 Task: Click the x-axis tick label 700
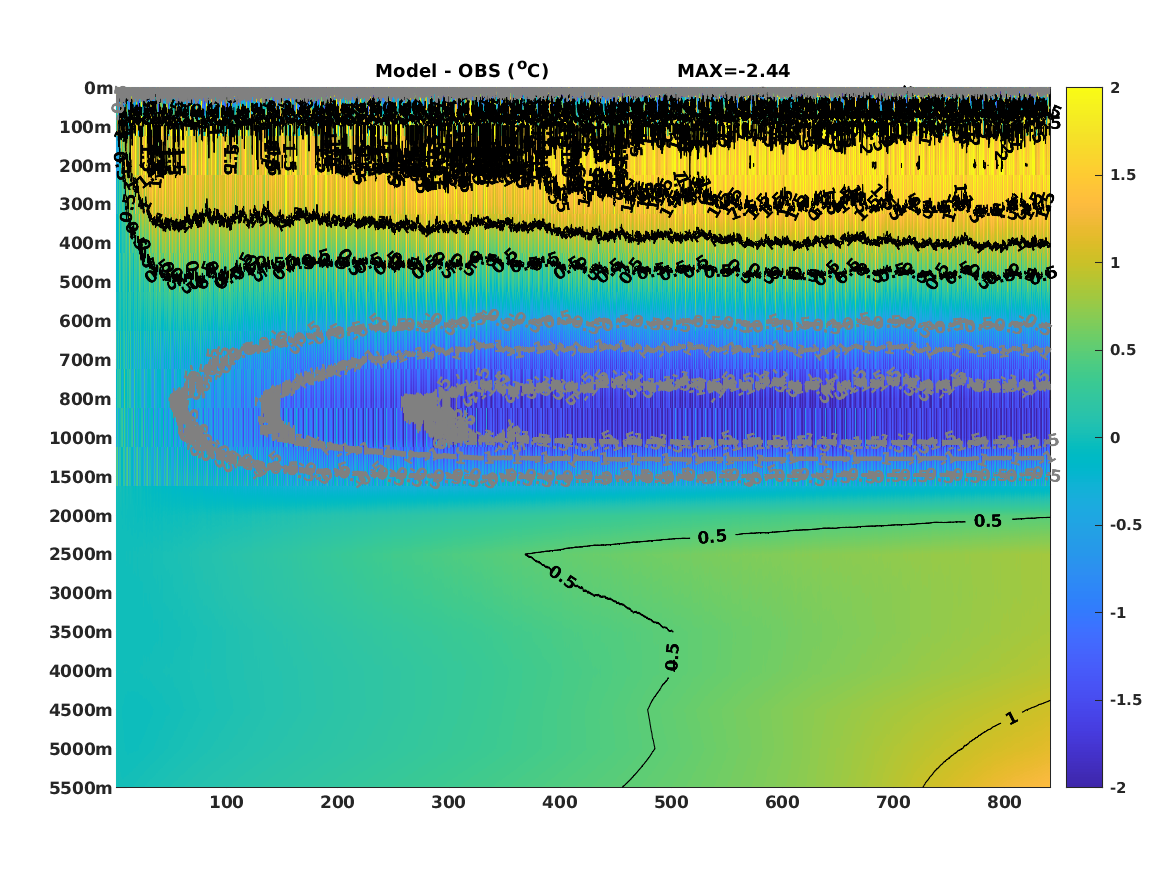tap(893, 802)
